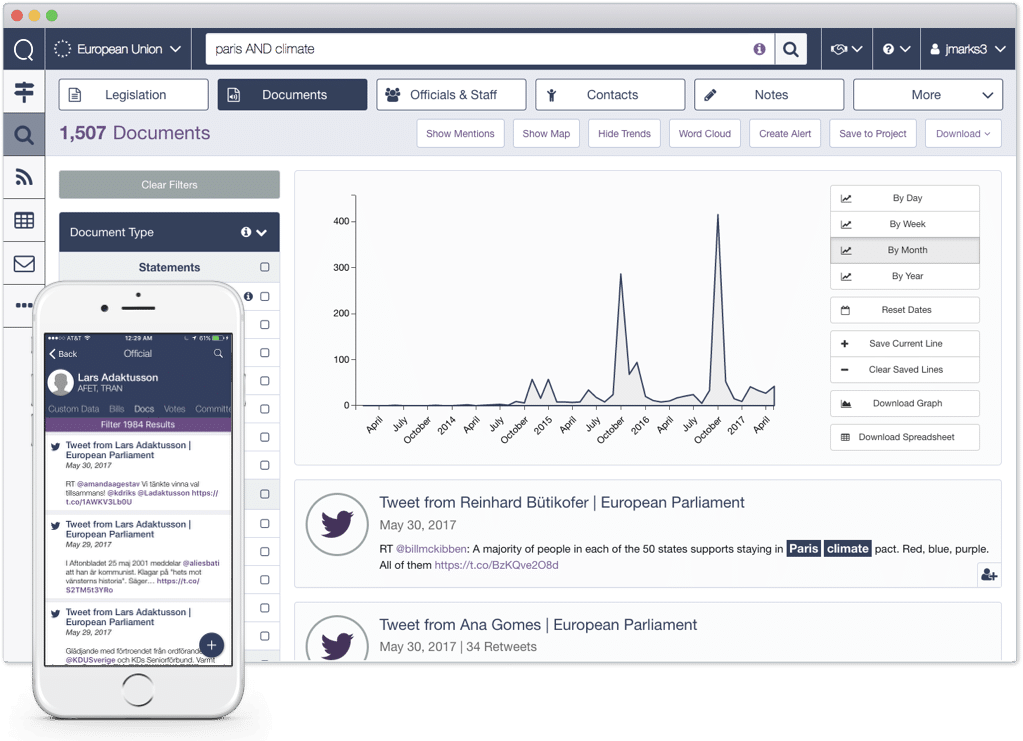Screen dimensions: 1023x741
Task: Open the https://t.co/BzKQve2O8d link
Action: click(496, 566)
